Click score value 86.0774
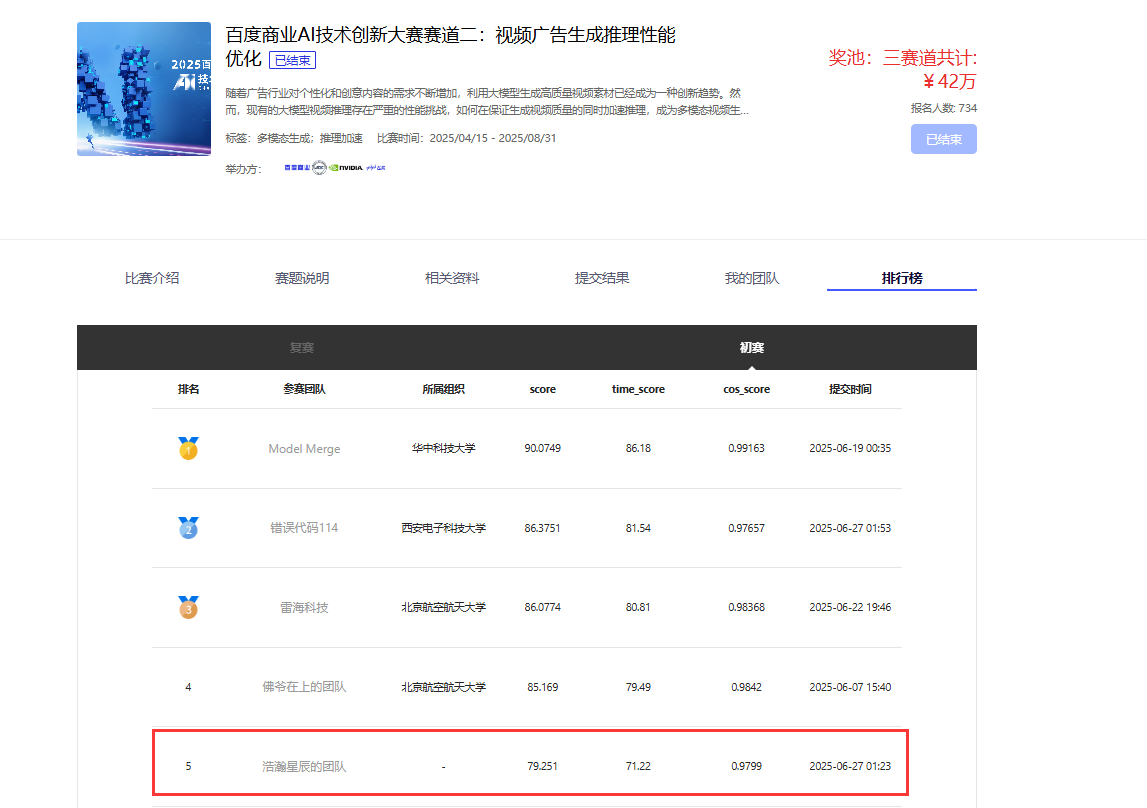This screenshot has width=1147, height=808. pos(543,607)
